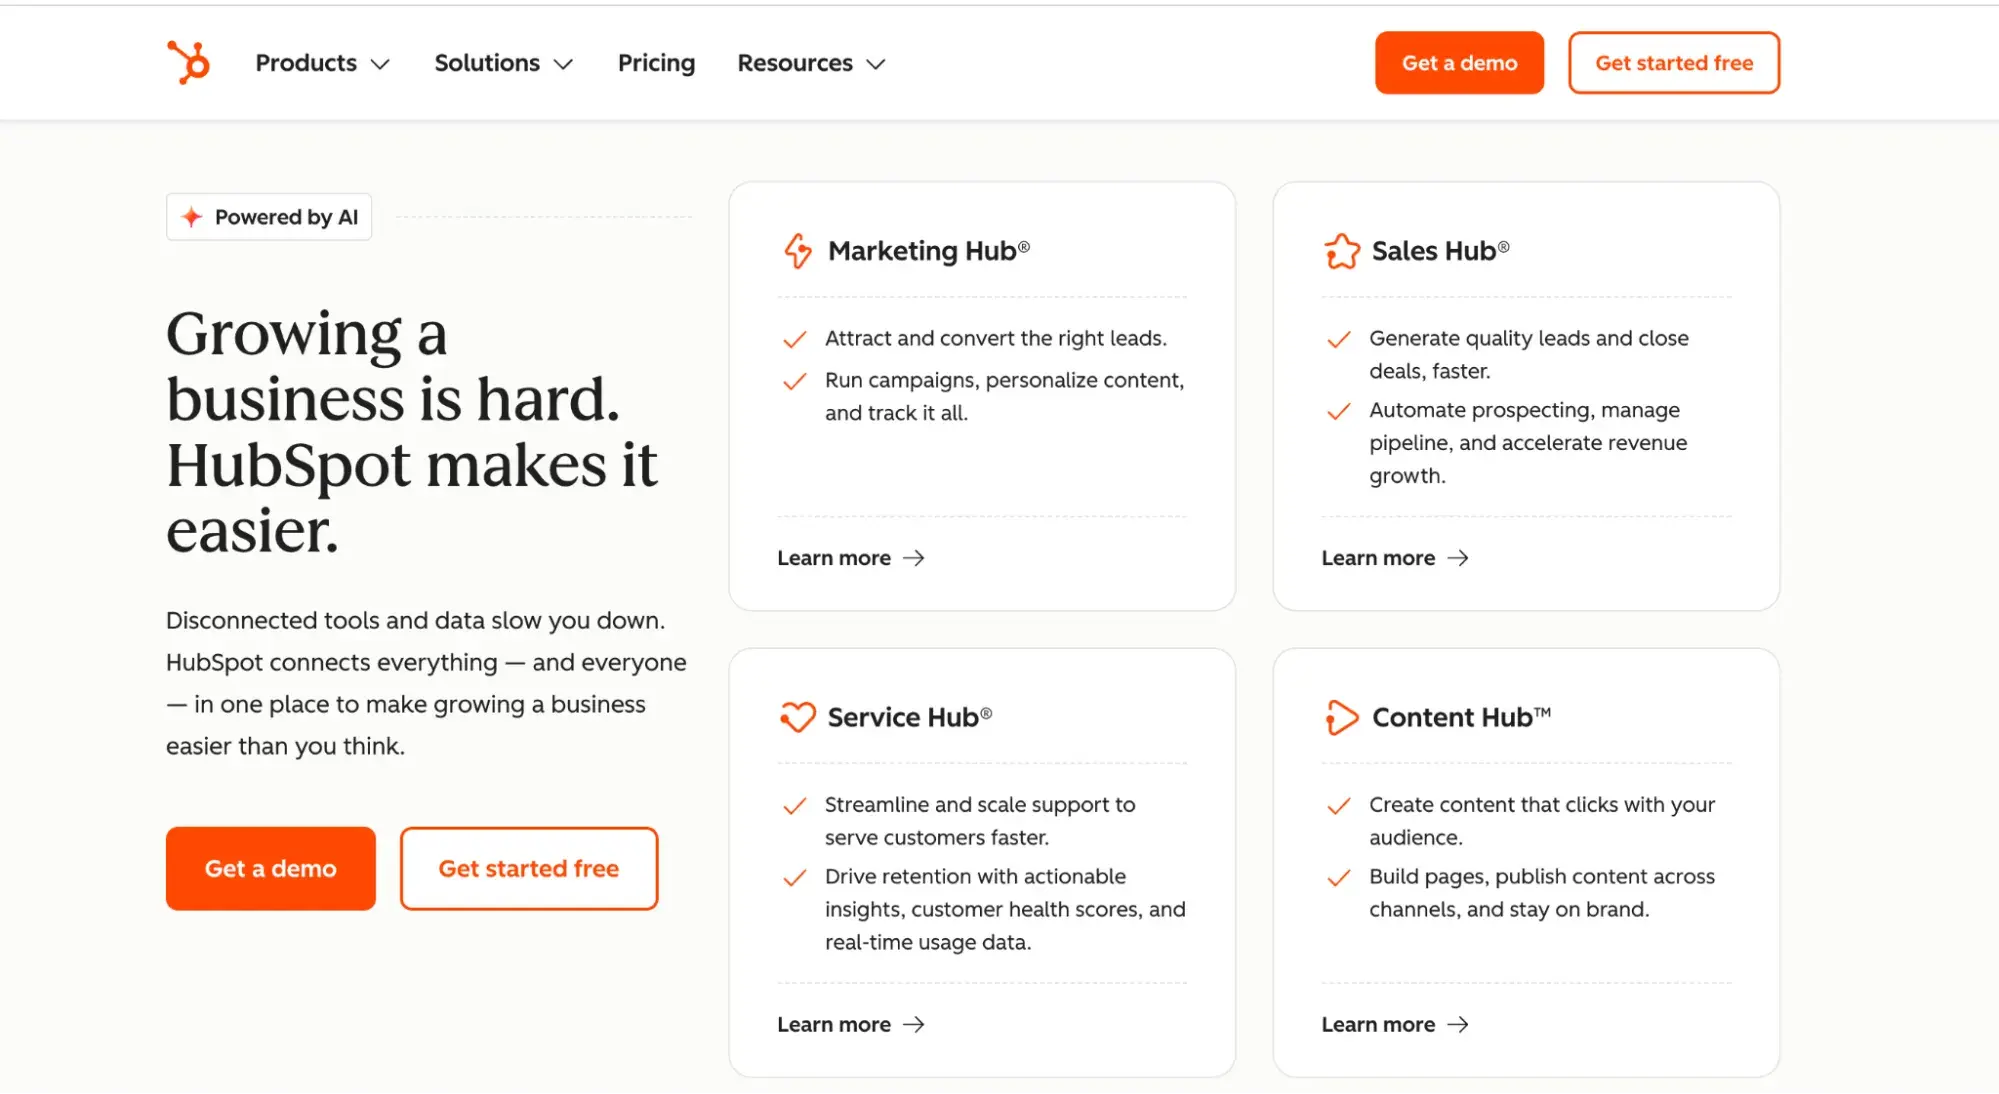Click text 'Generate quality leads and close deals, faster.'

click(1528, 354)
